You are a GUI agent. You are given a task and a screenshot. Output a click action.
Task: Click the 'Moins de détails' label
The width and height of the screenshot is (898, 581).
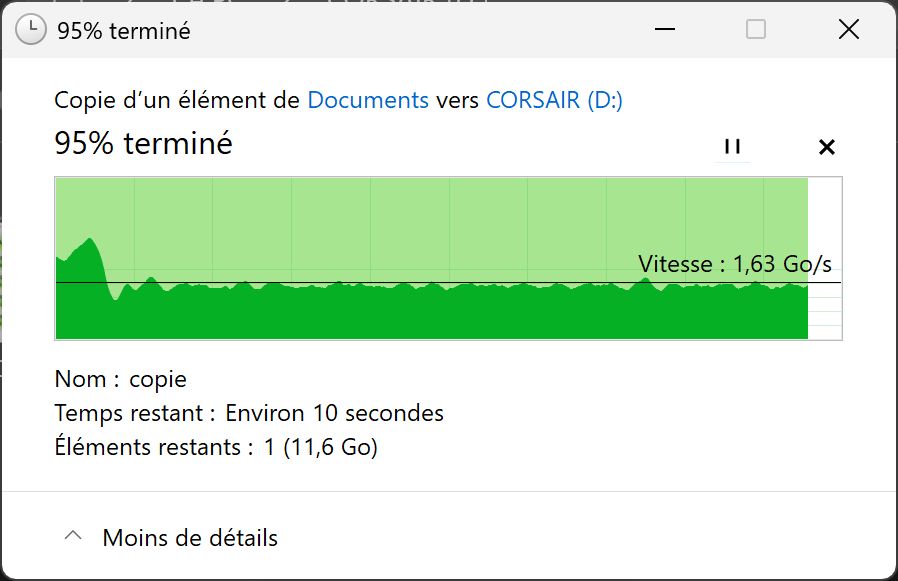190,538
